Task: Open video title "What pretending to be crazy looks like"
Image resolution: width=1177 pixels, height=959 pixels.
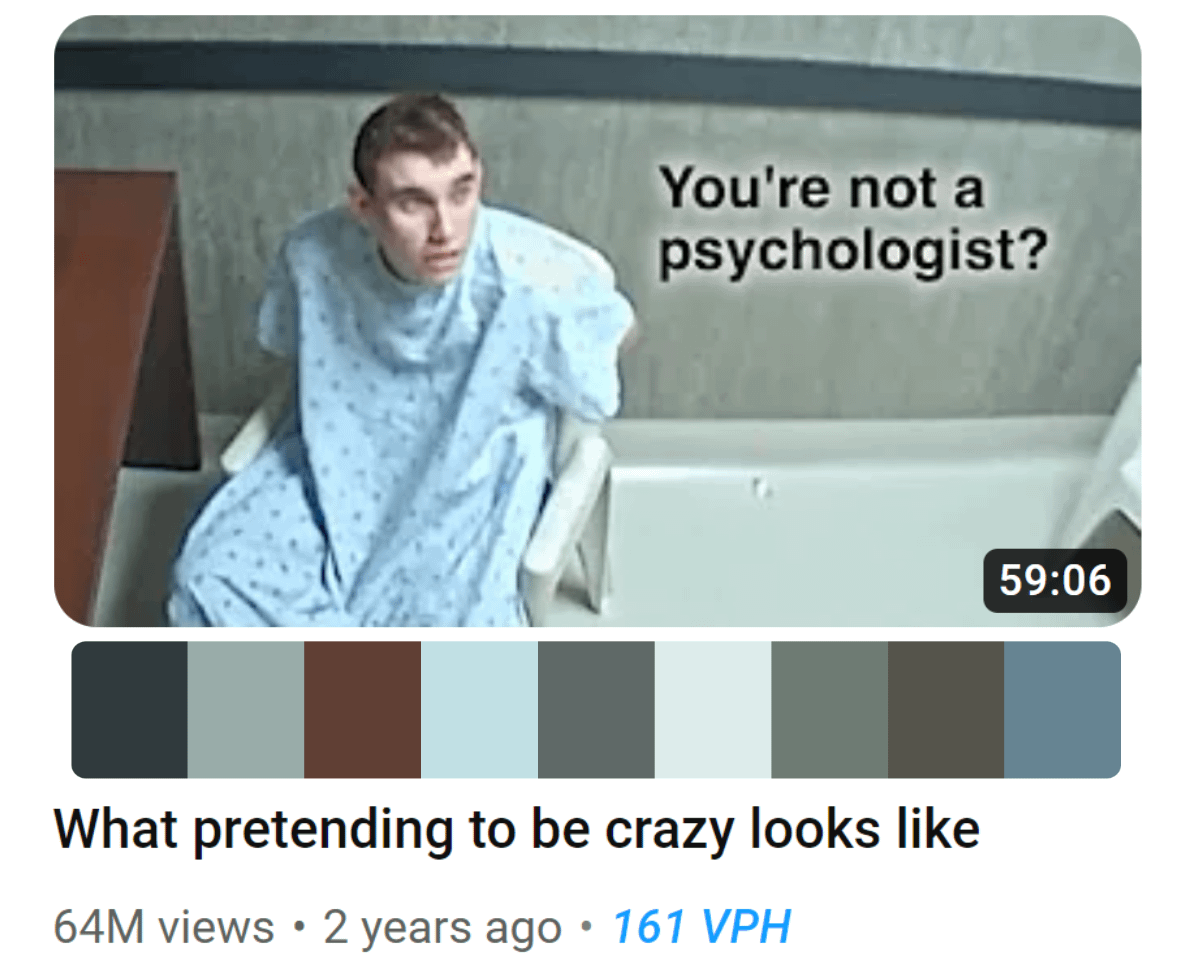Action: tap(517, 830)
